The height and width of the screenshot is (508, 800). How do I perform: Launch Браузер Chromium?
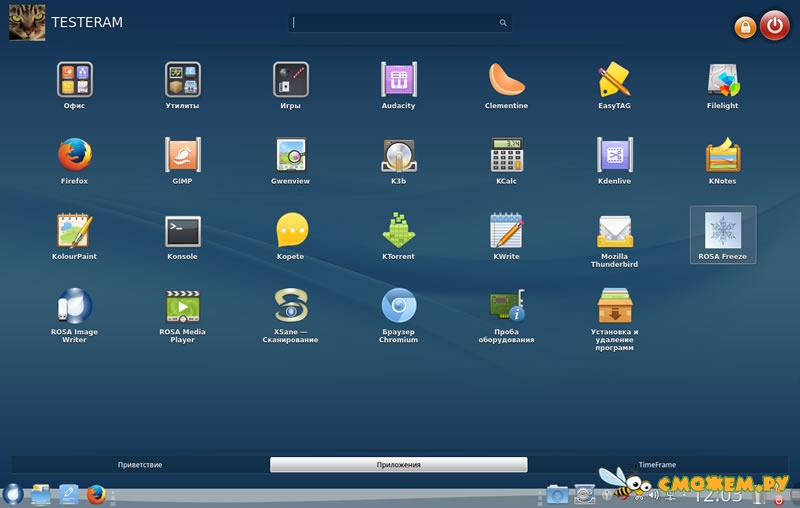398,315
